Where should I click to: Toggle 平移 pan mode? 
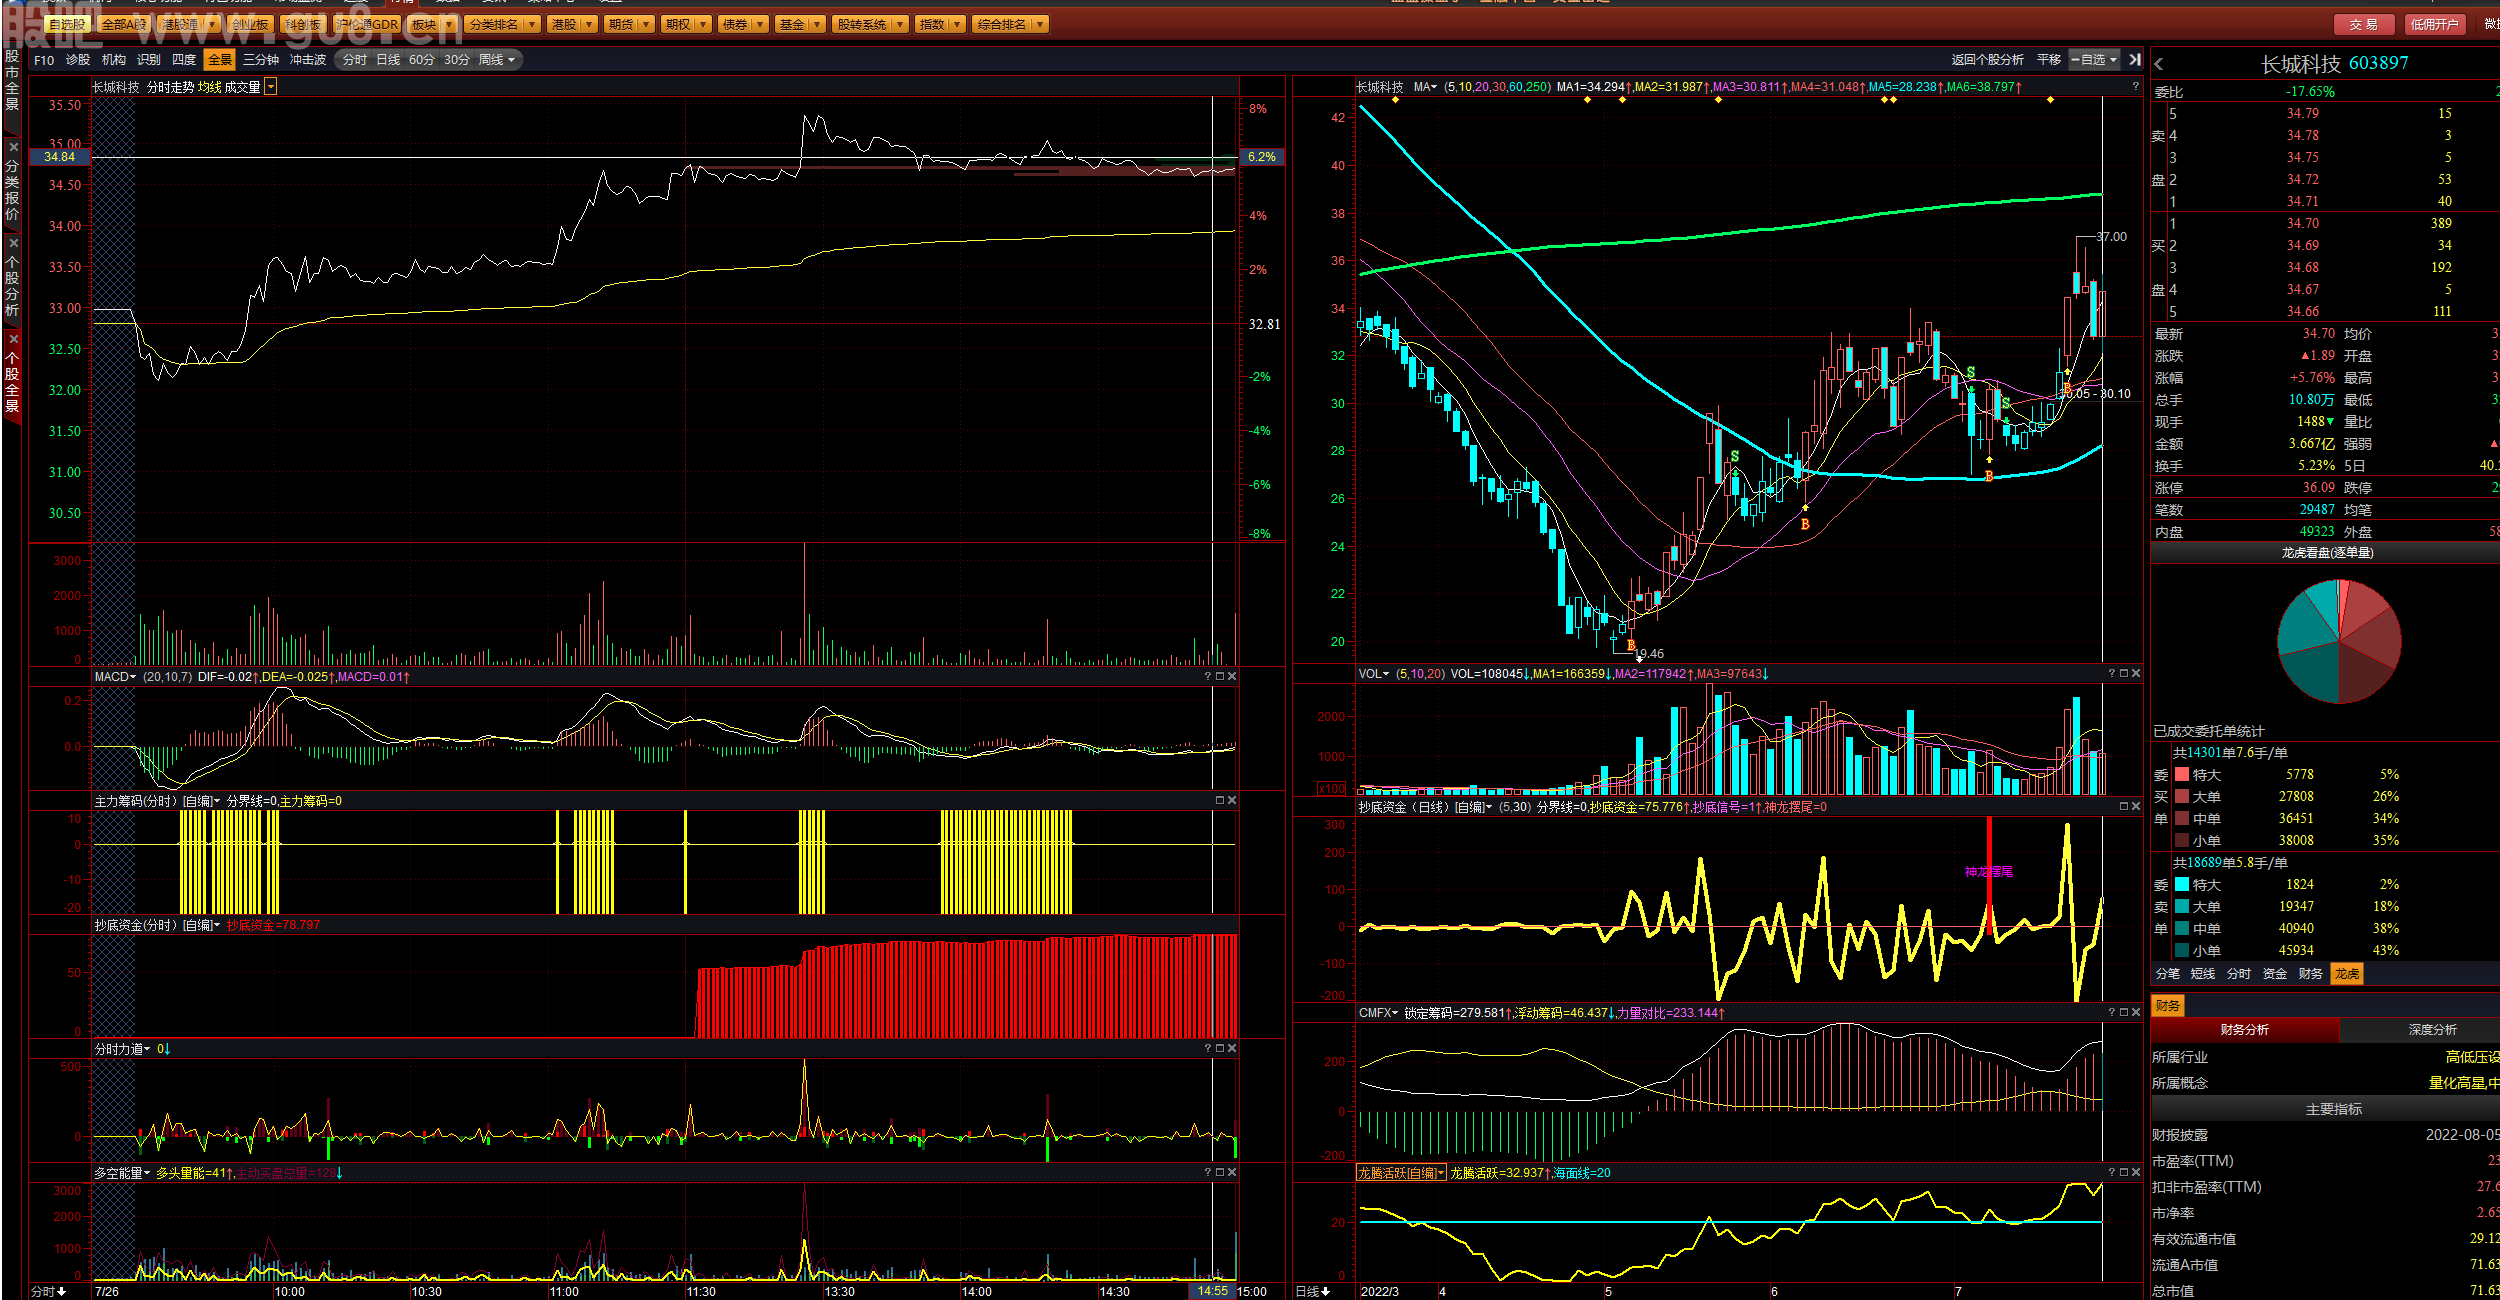[2049, 60]
